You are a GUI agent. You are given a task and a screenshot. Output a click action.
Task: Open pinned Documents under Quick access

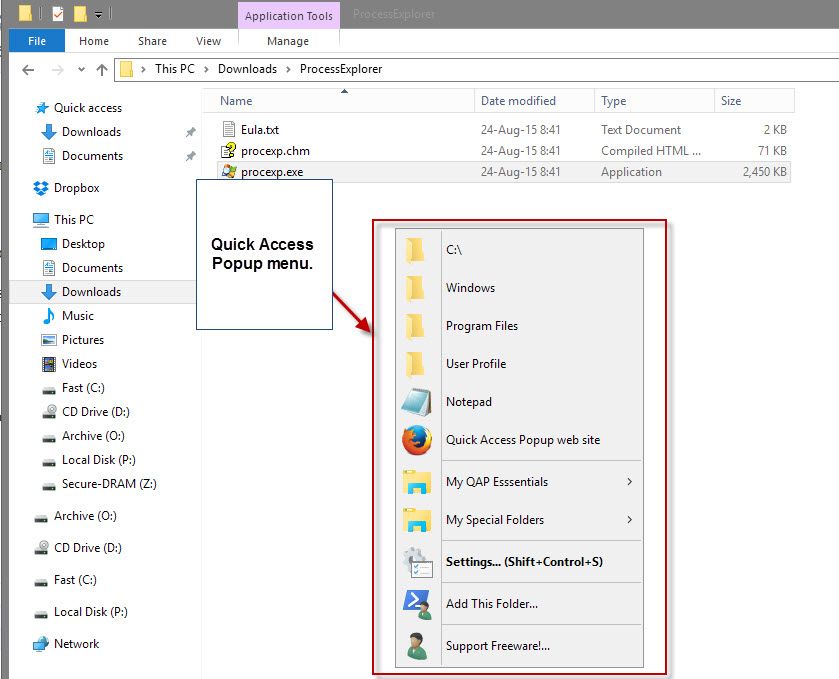click(x=92, y=156)
